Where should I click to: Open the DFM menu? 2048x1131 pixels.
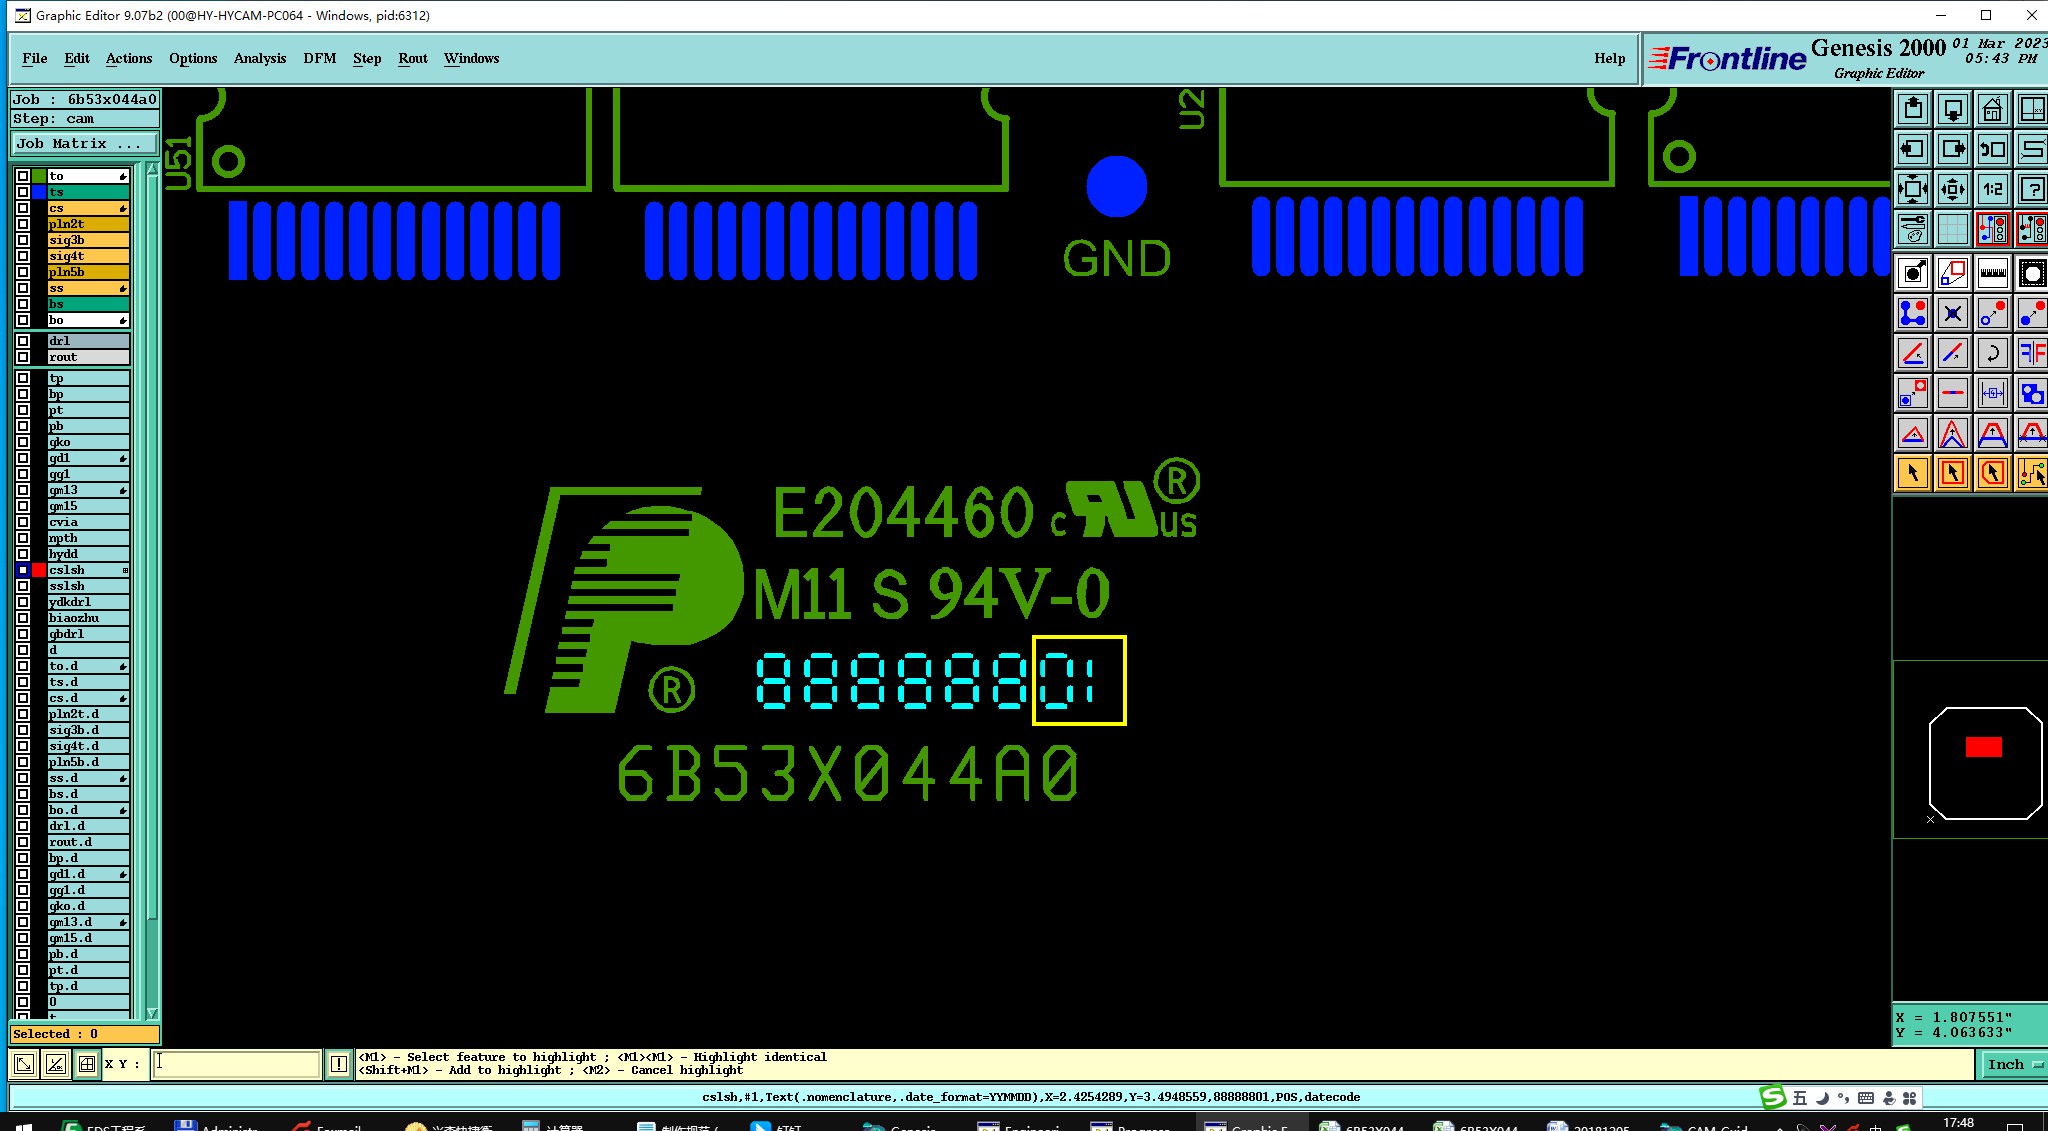tap(320, 58)
